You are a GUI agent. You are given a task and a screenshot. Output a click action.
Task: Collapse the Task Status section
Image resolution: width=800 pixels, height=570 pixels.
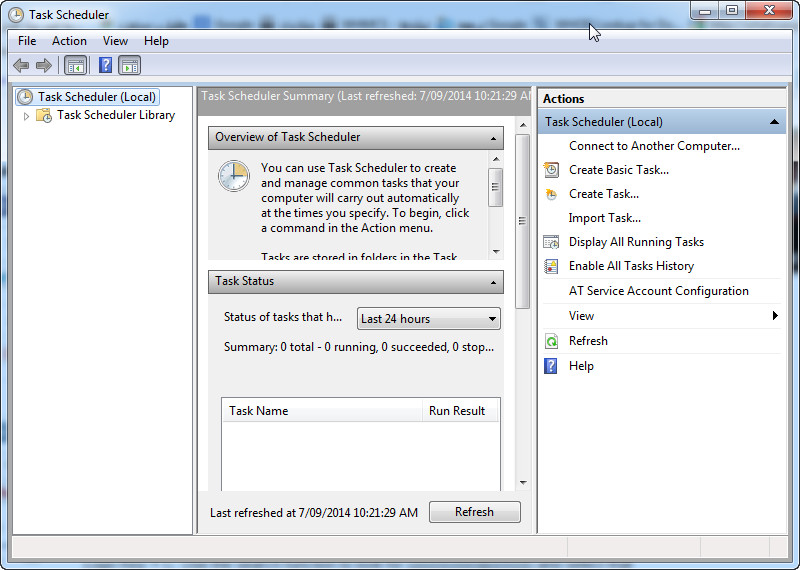point(493,283)
